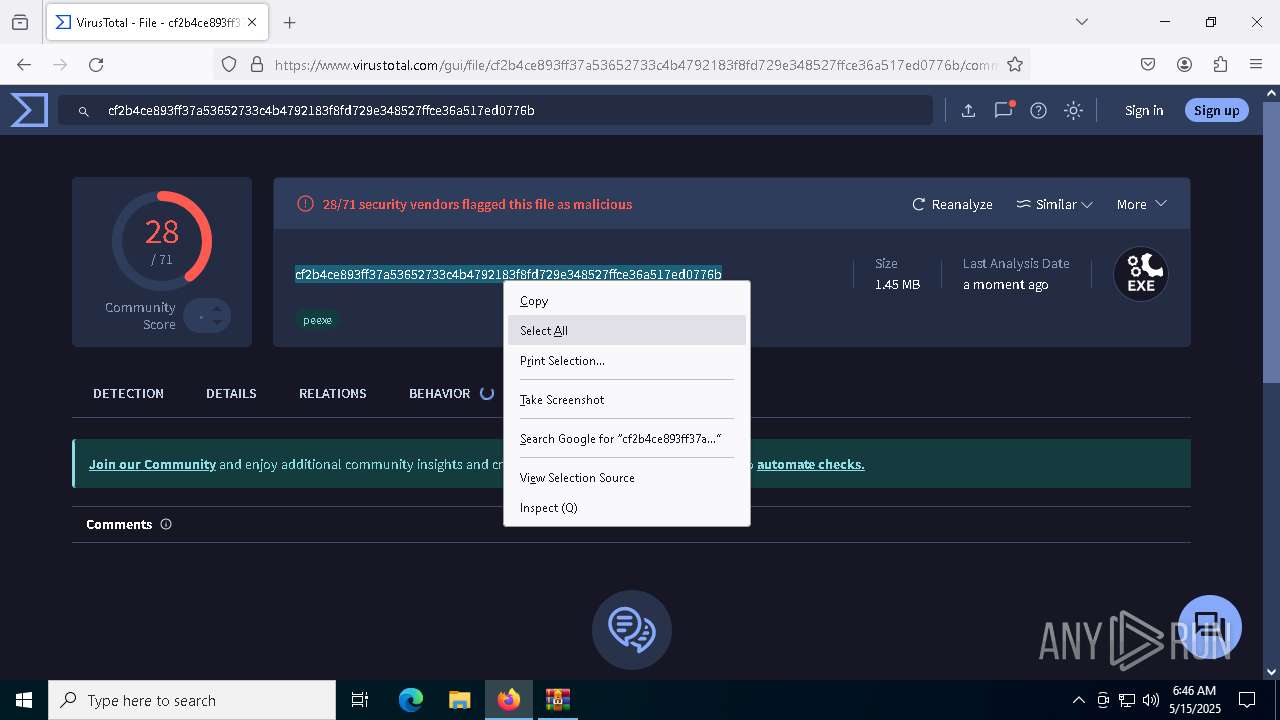Open a new browser tab
This screenshot has height=720, width=1280.
pyautogui.click(x=289, y=22)
